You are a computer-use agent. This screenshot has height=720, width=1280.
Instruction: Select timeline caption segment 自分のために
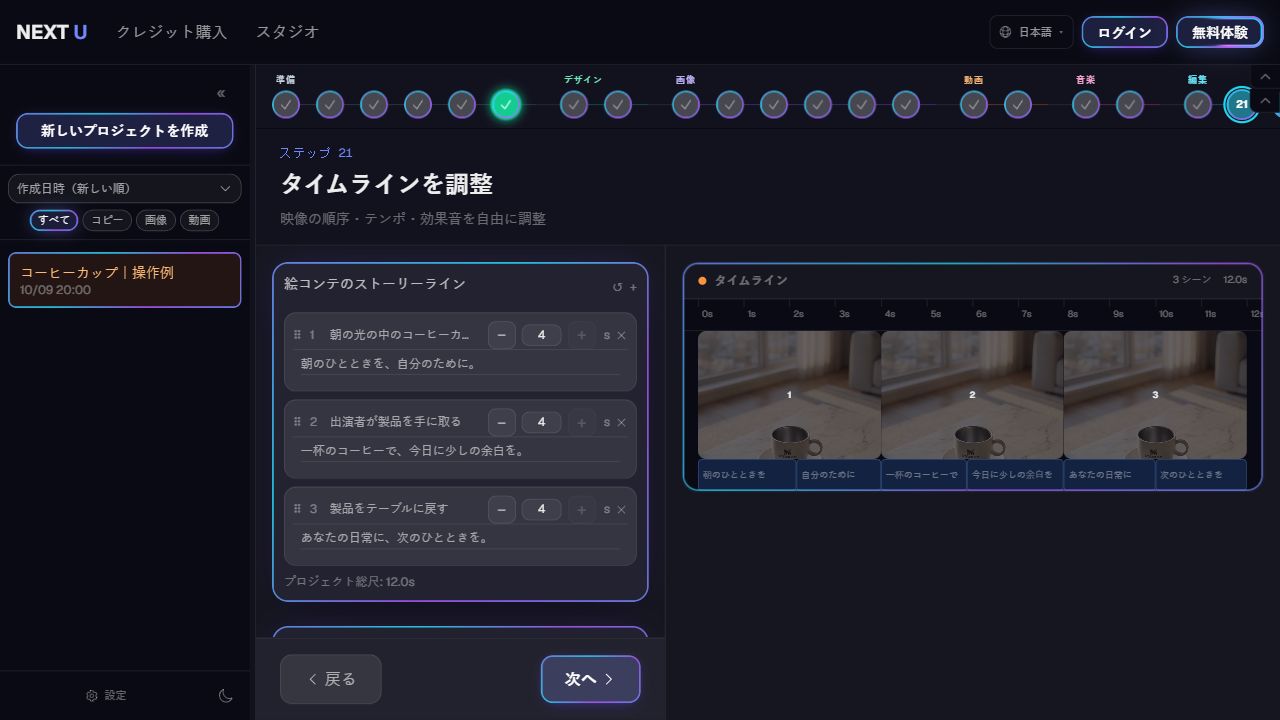pyautogui.click(x=838, y=475)
